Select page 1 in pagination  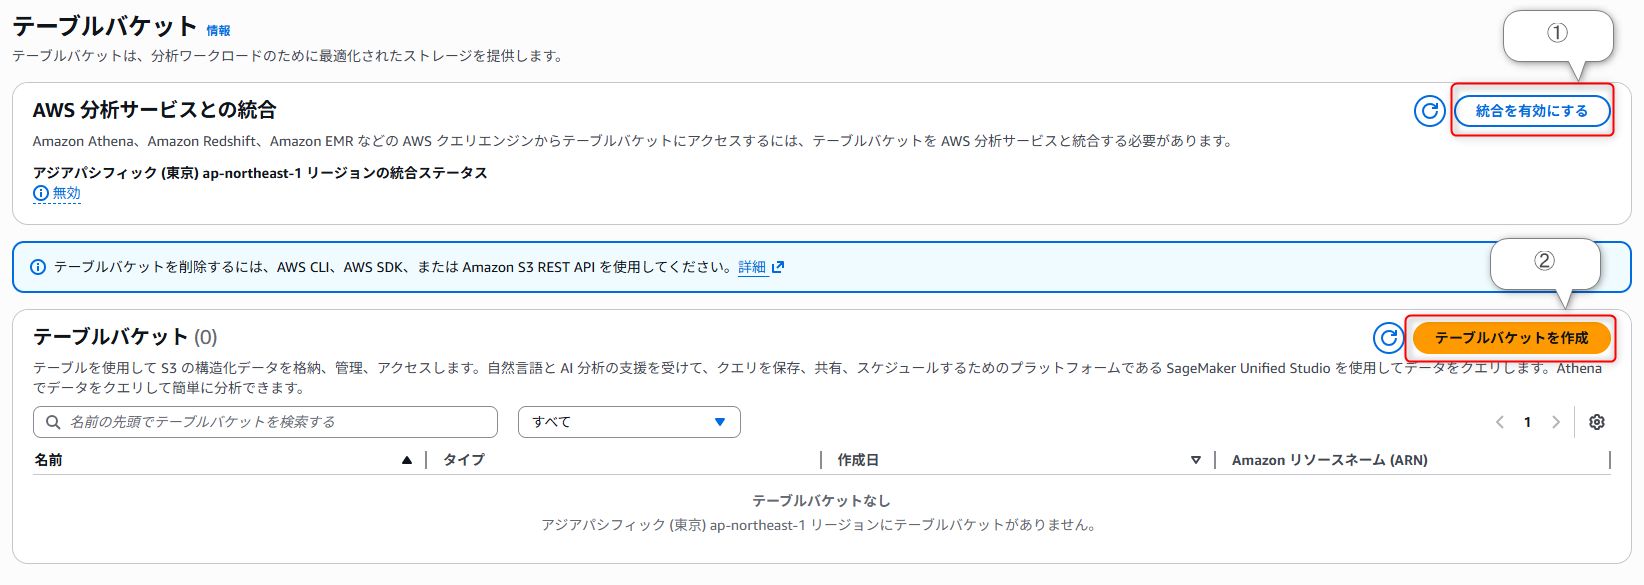pyautogui.click(x=1527, y=422)
